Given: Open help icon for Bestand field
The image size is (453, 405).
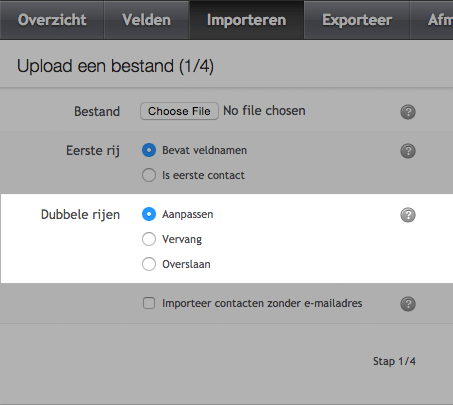Looking at the screenshot, I should point(408,112).
